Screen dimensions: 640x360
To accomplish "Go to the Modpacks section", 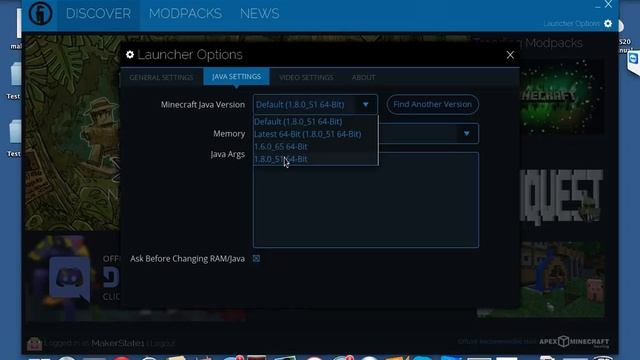I will [x=185, y=14].
